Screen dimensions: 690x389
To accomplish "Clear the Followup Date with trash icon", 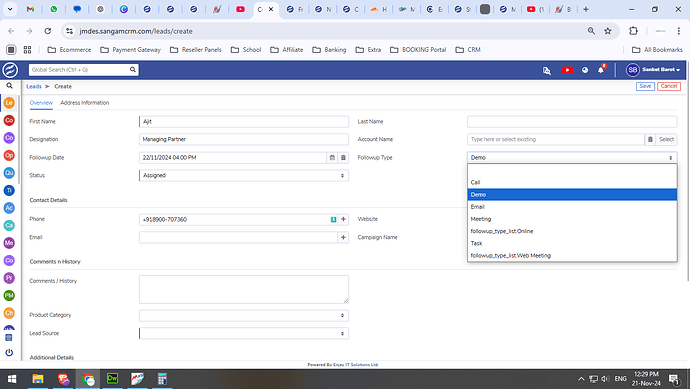I will (344, 158).
